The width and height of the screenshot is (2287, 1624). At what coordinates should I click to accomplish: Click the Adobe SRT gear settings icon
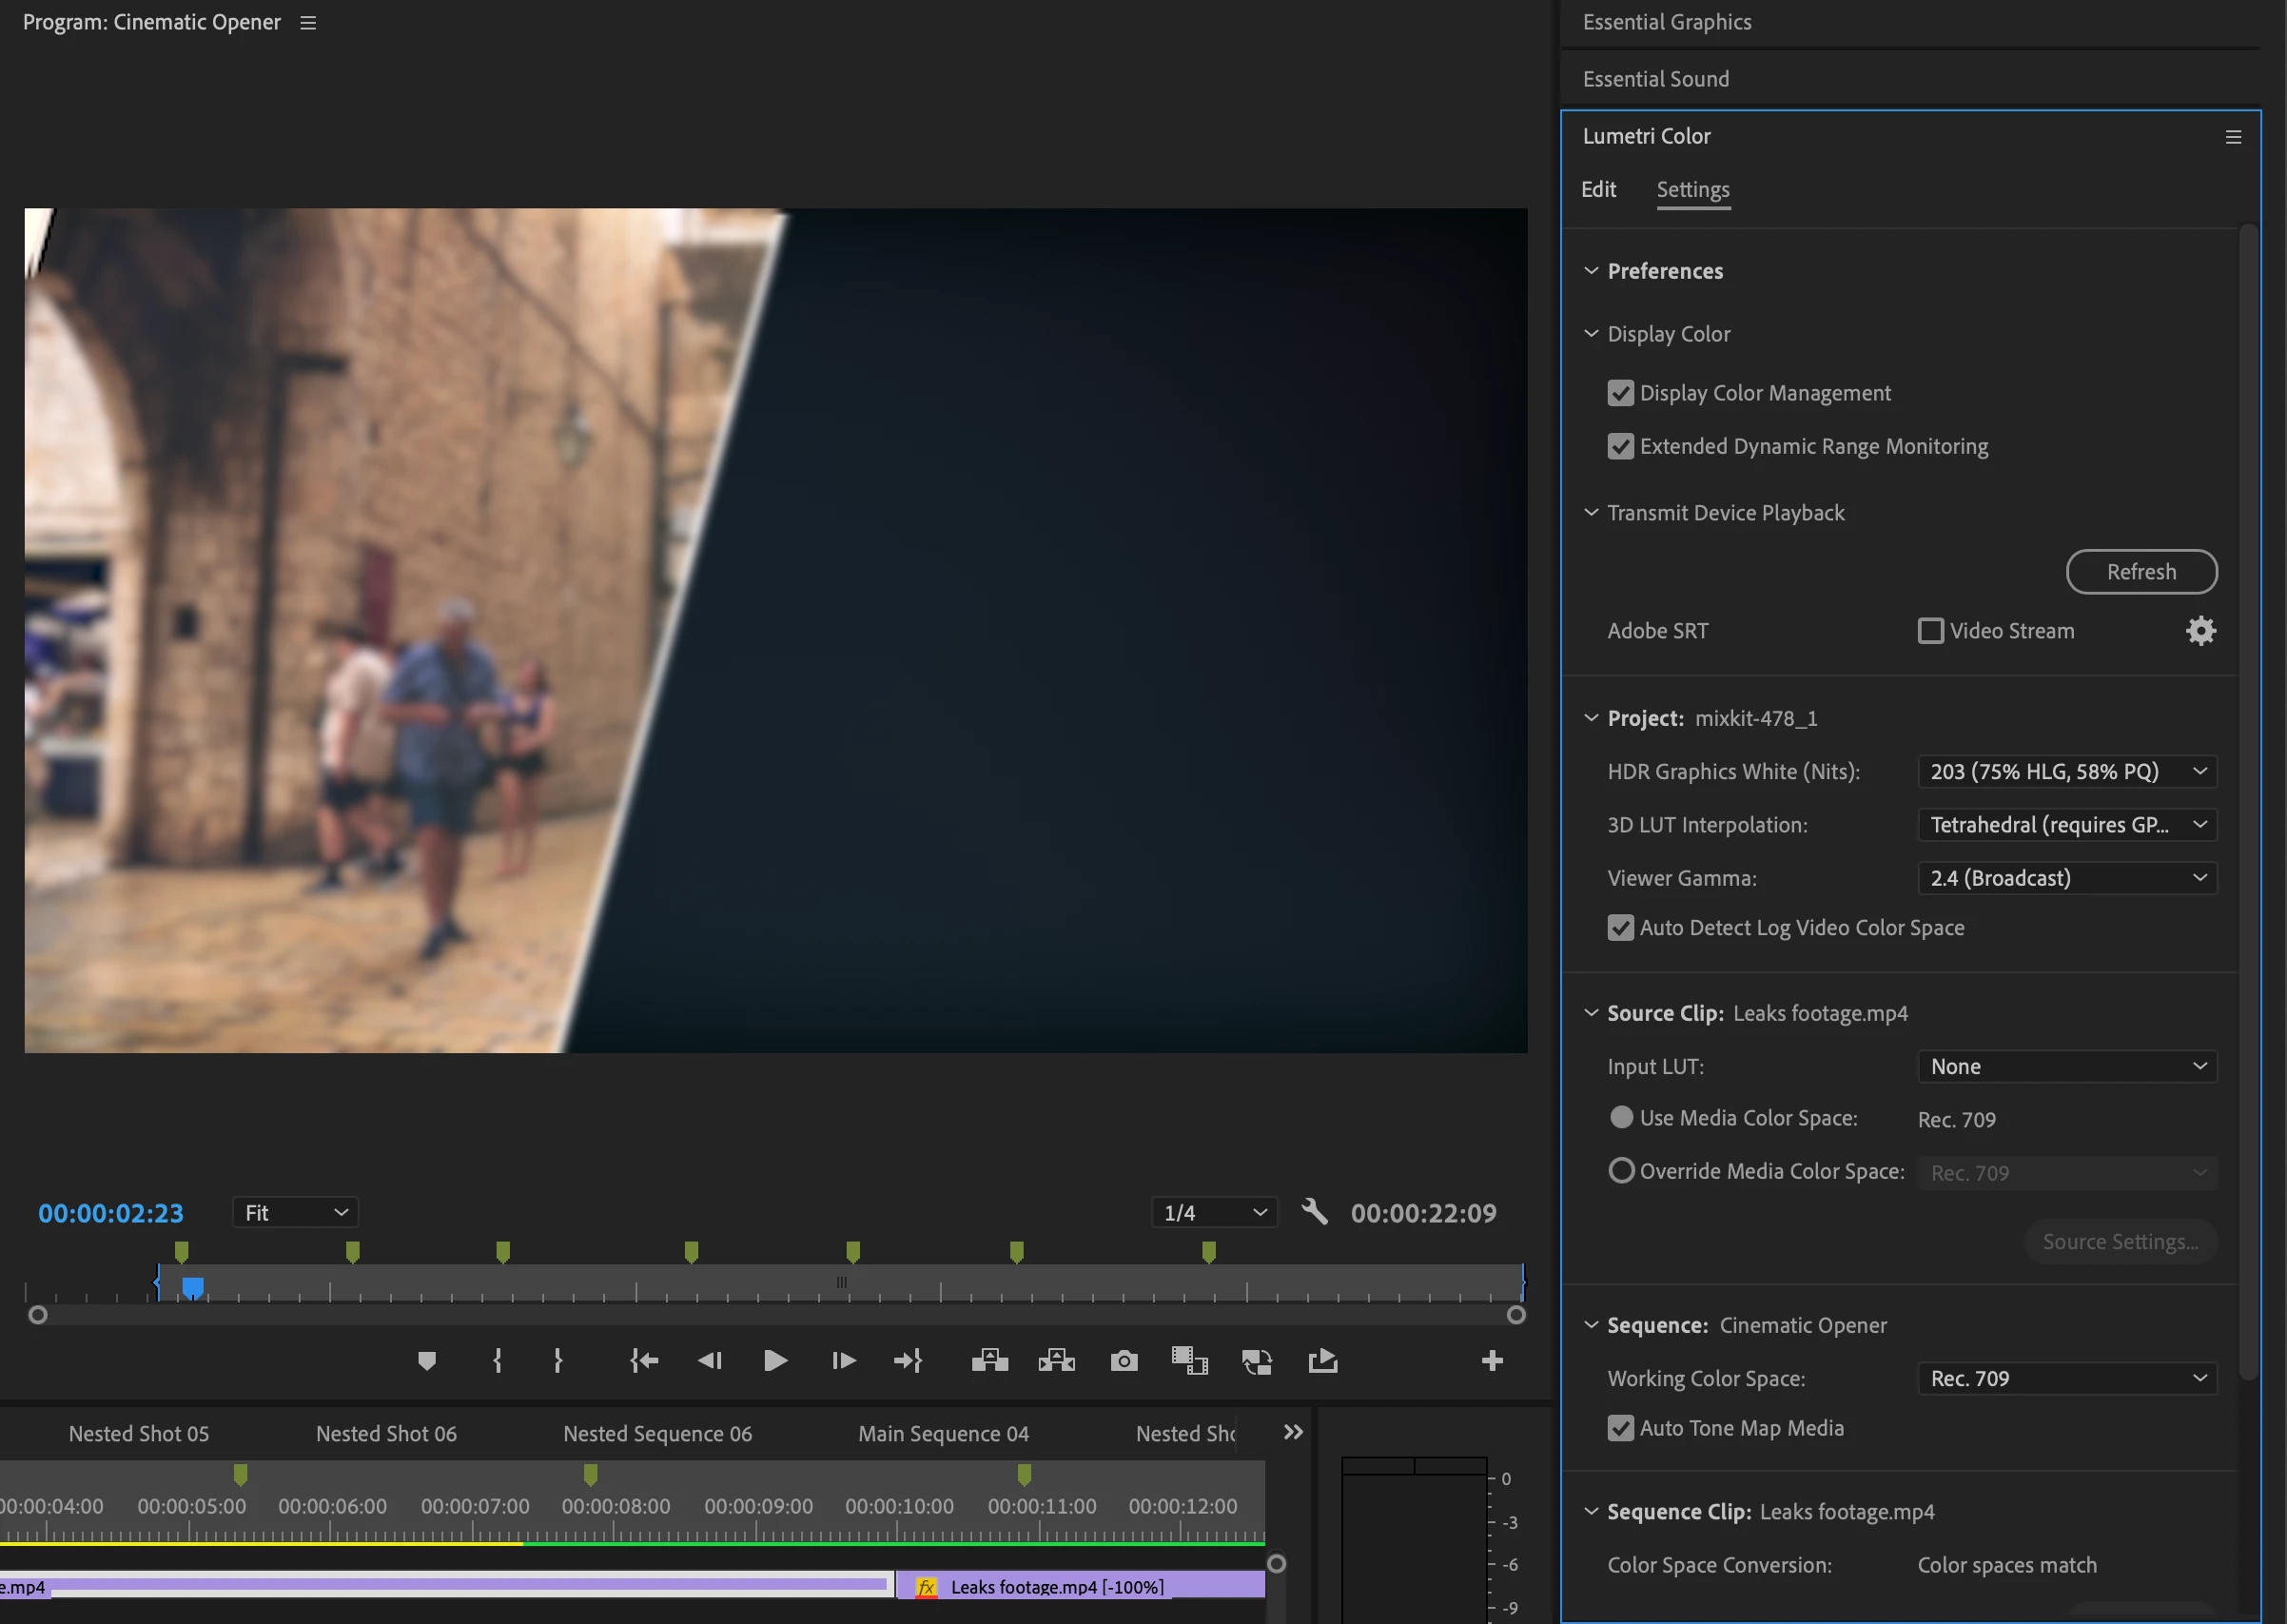2200,631
